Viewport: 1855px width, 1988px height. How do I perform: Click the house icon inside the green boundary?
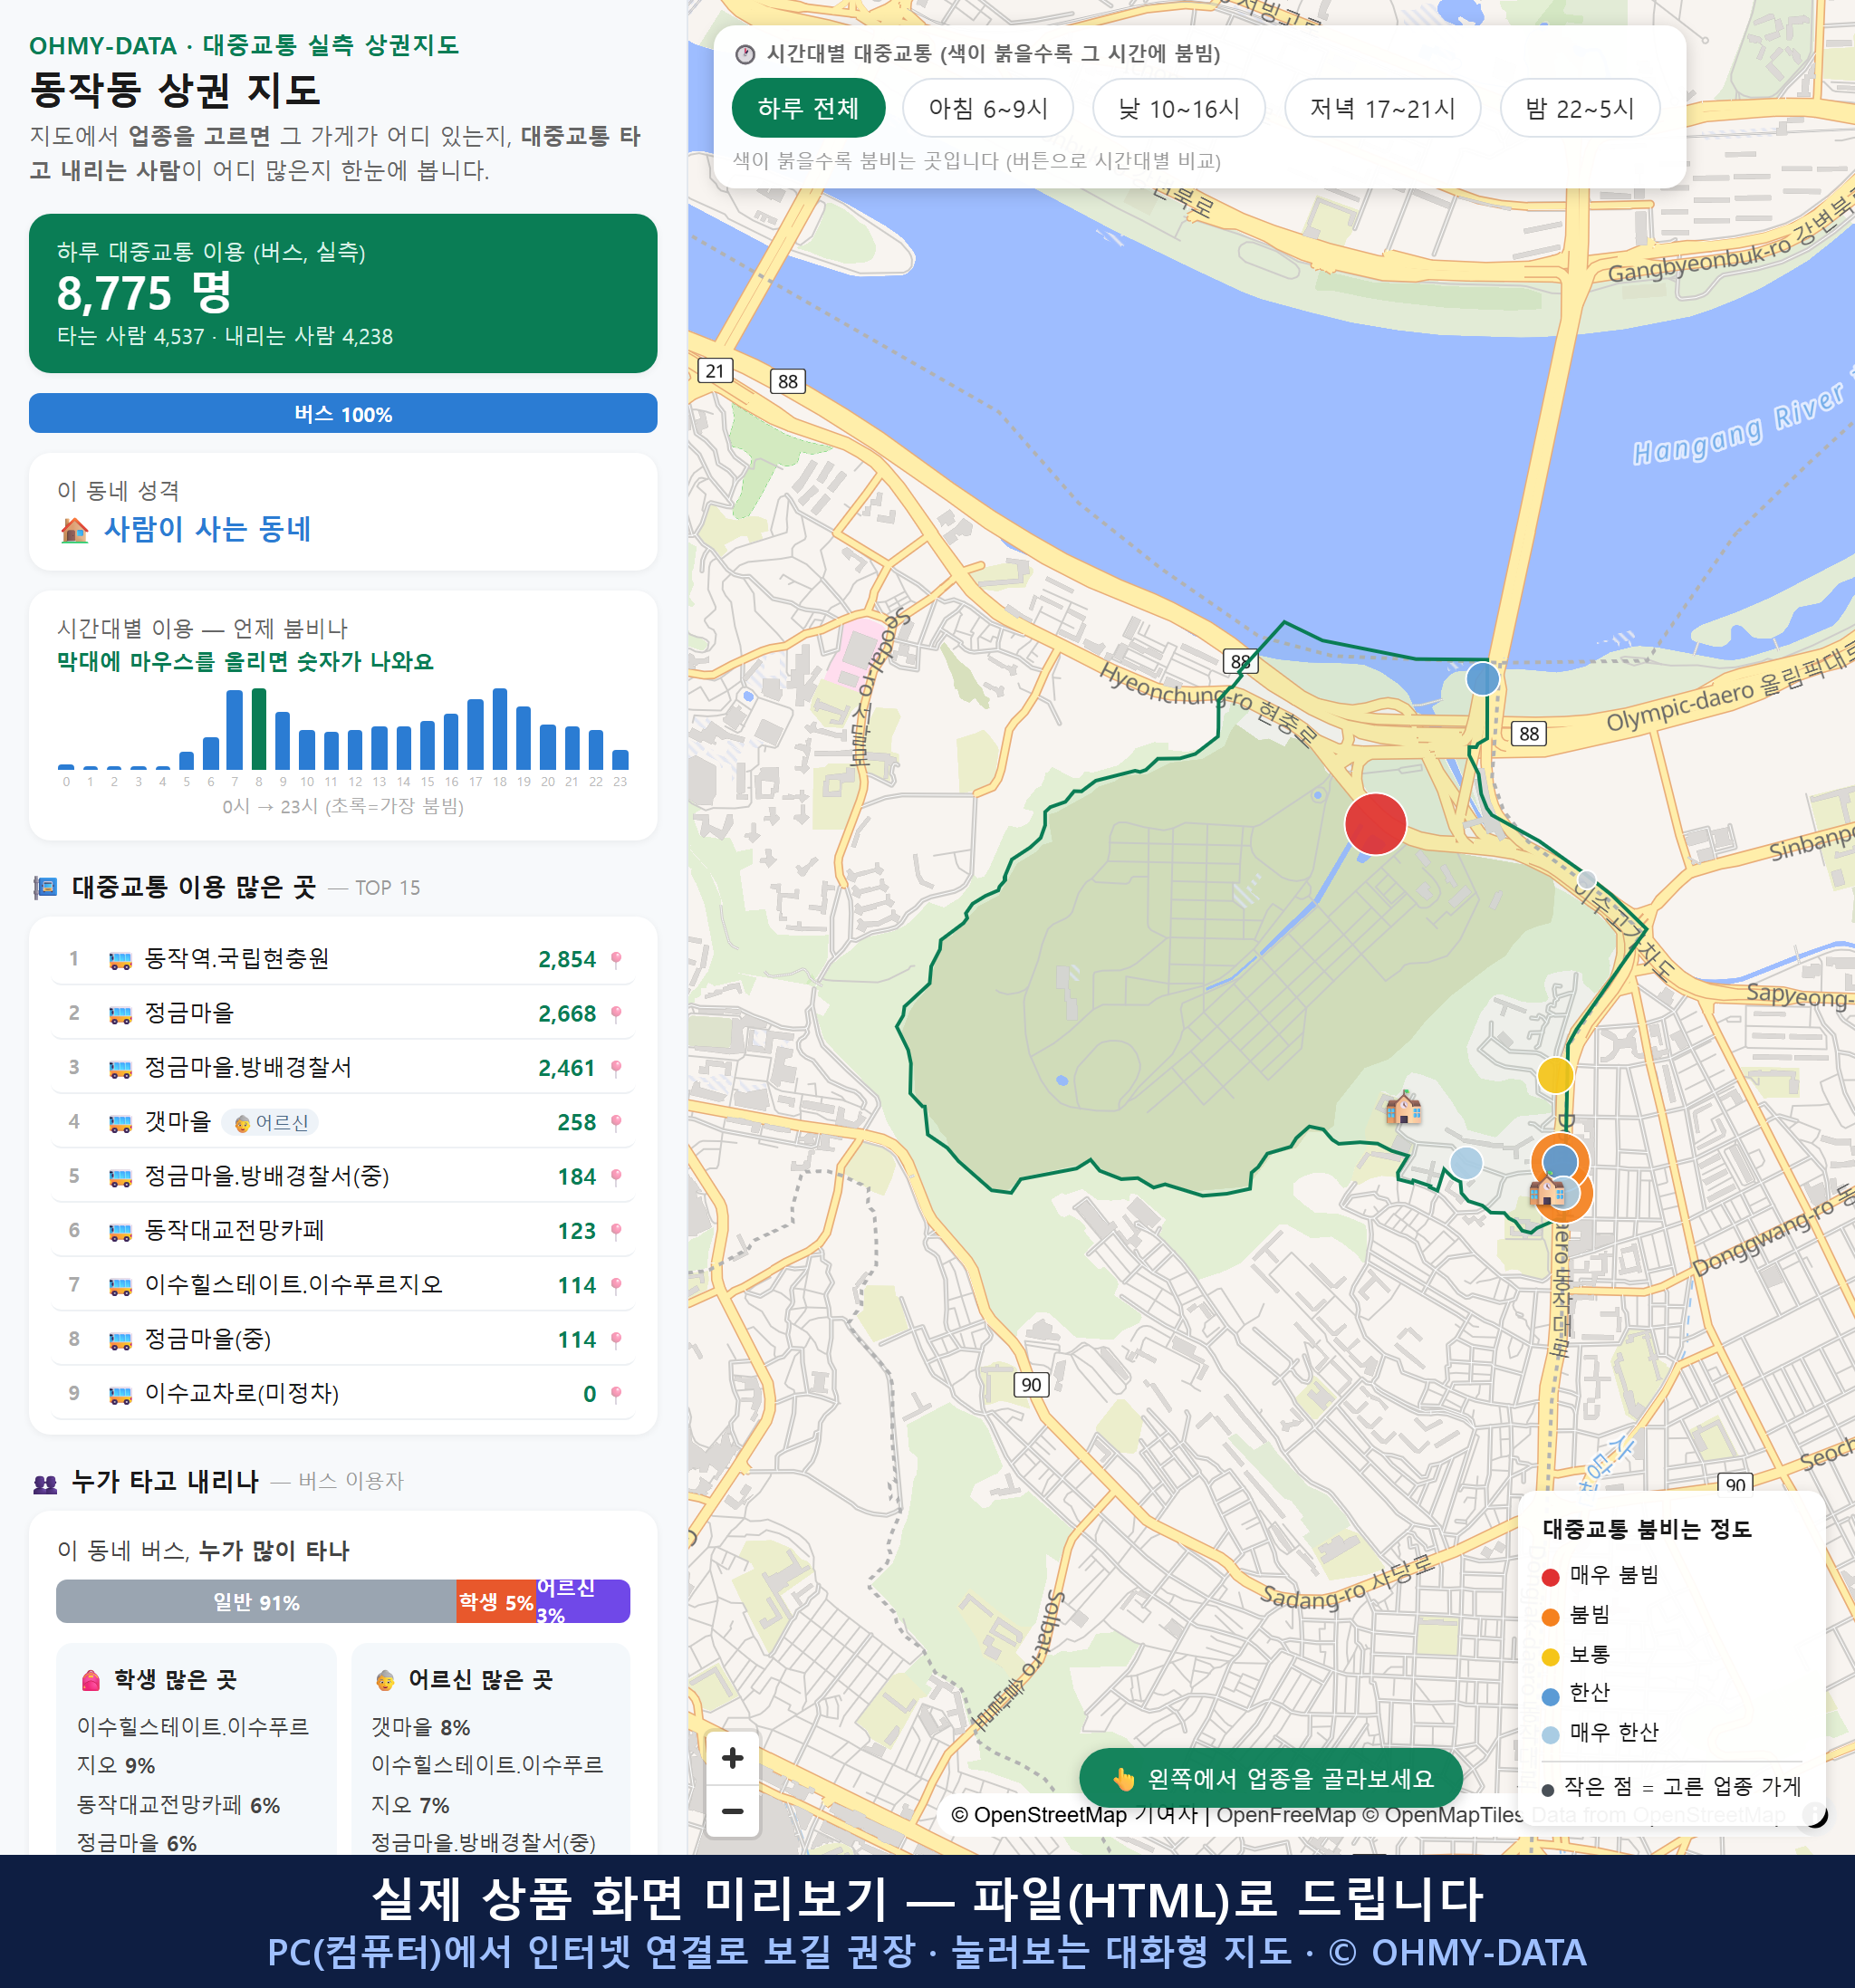click(x=1403, y=1107)
